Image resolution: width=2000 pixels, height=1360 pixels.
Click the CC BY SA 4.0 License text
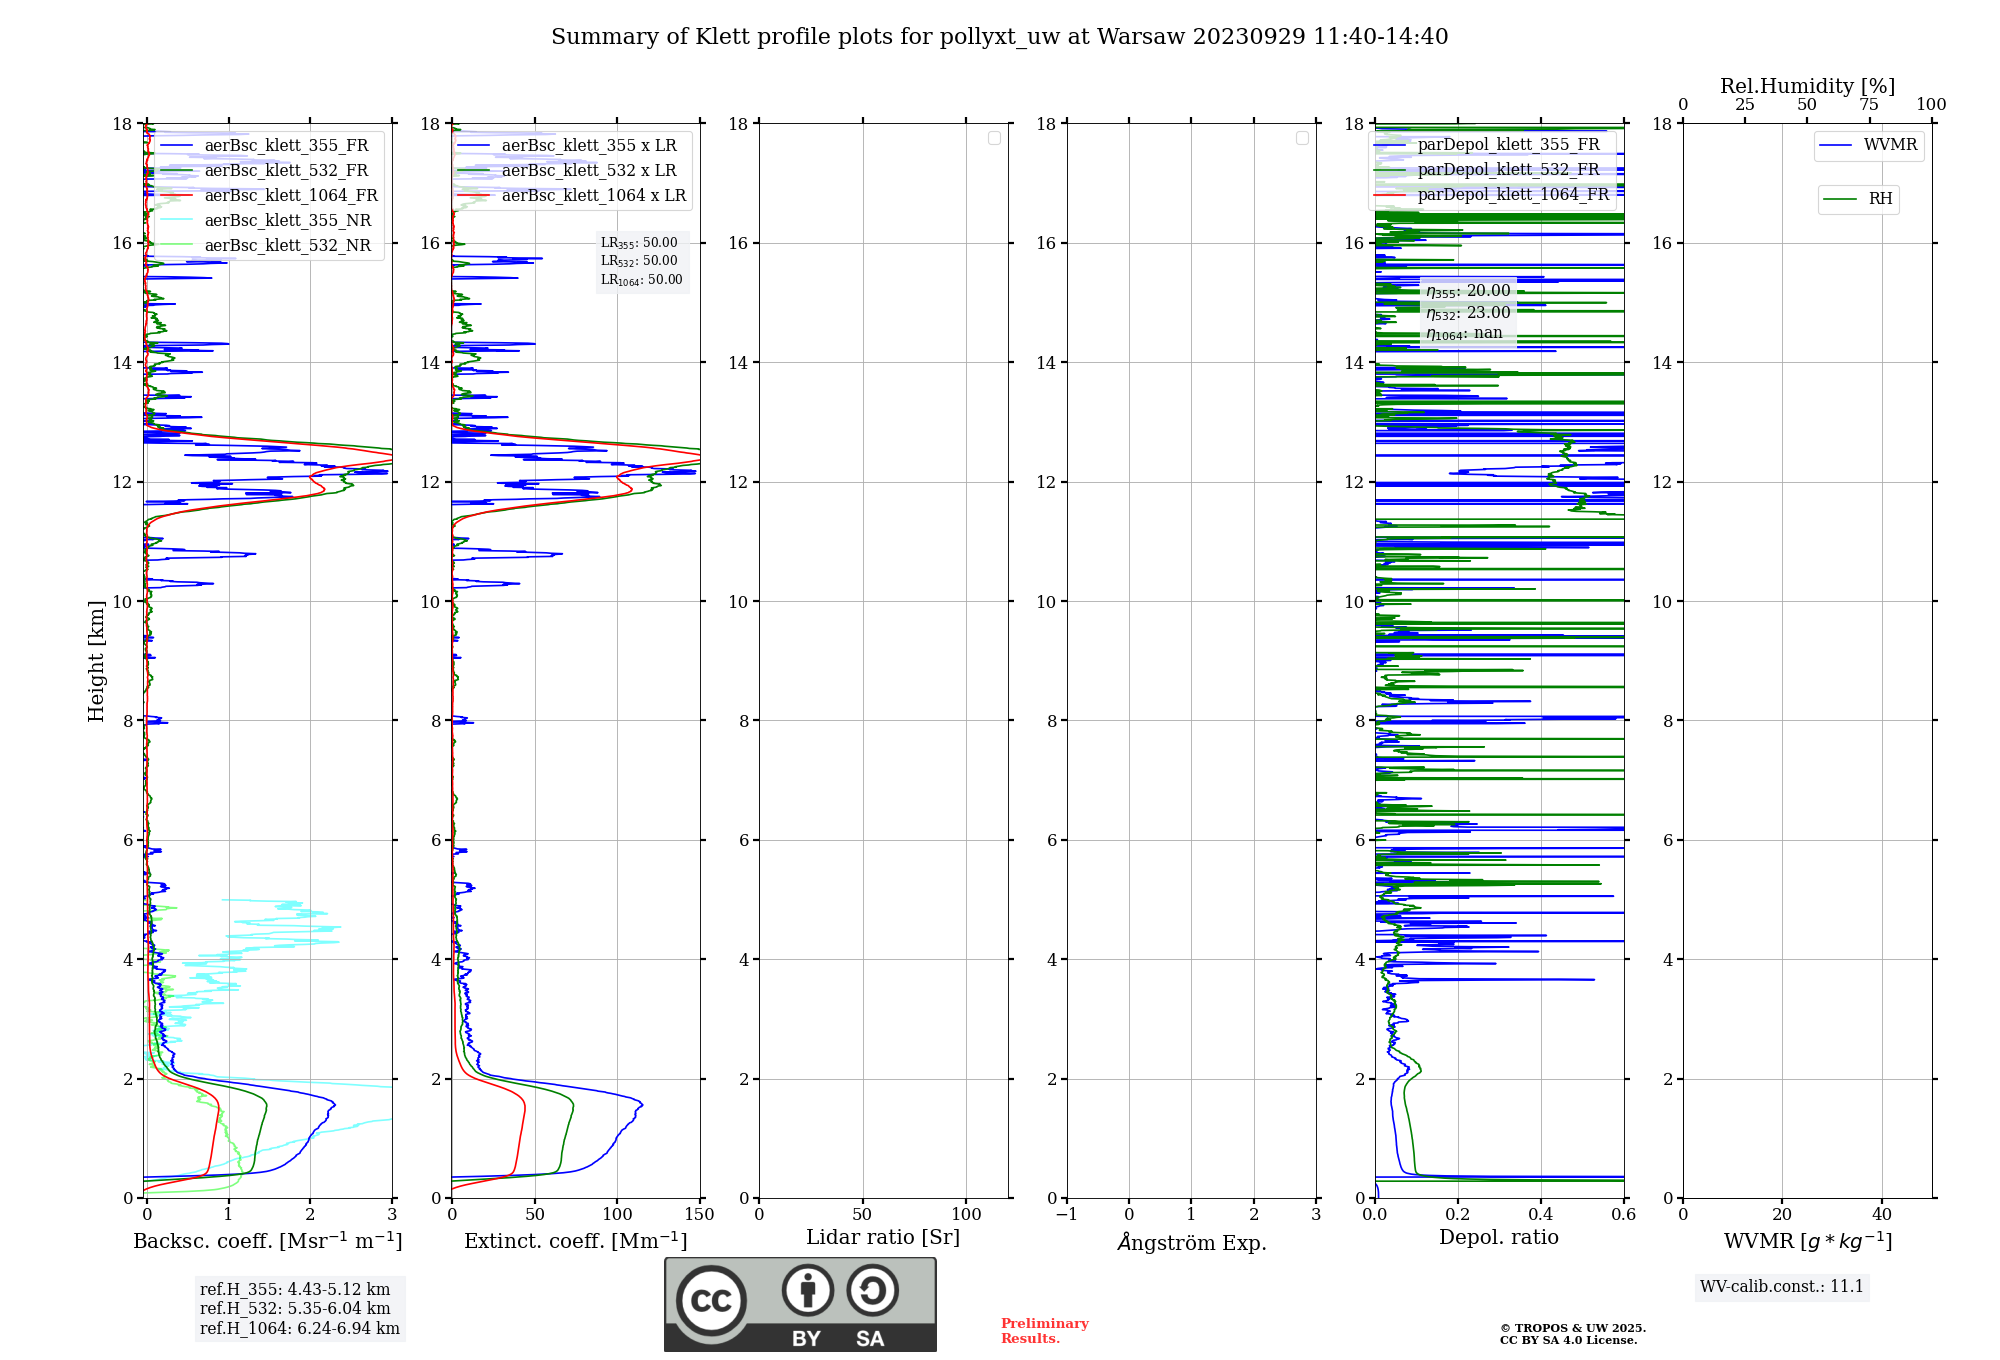point(1568,1341)
